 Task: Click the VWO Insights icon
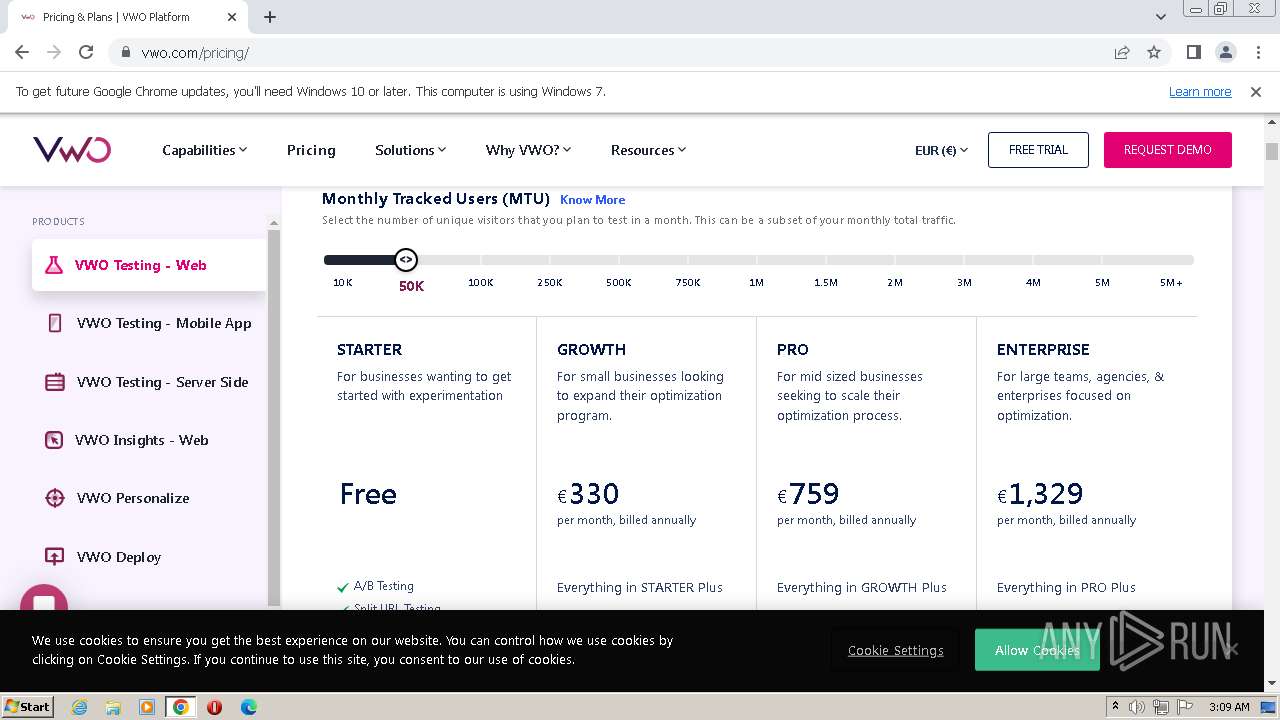click(x=54, y=440)
